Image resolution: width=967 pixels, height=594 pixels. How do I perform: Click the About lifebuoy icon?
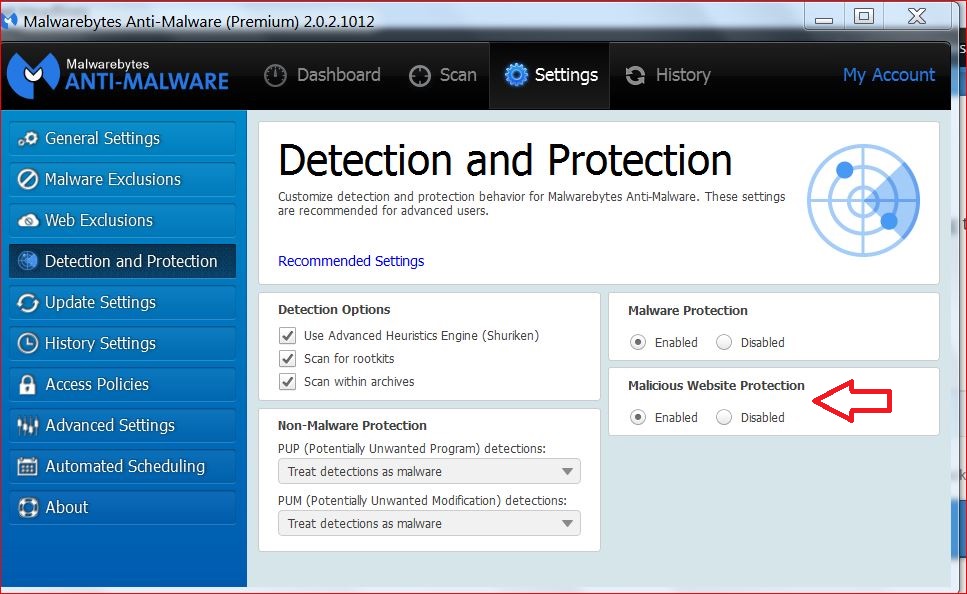(x=28, y=508)
